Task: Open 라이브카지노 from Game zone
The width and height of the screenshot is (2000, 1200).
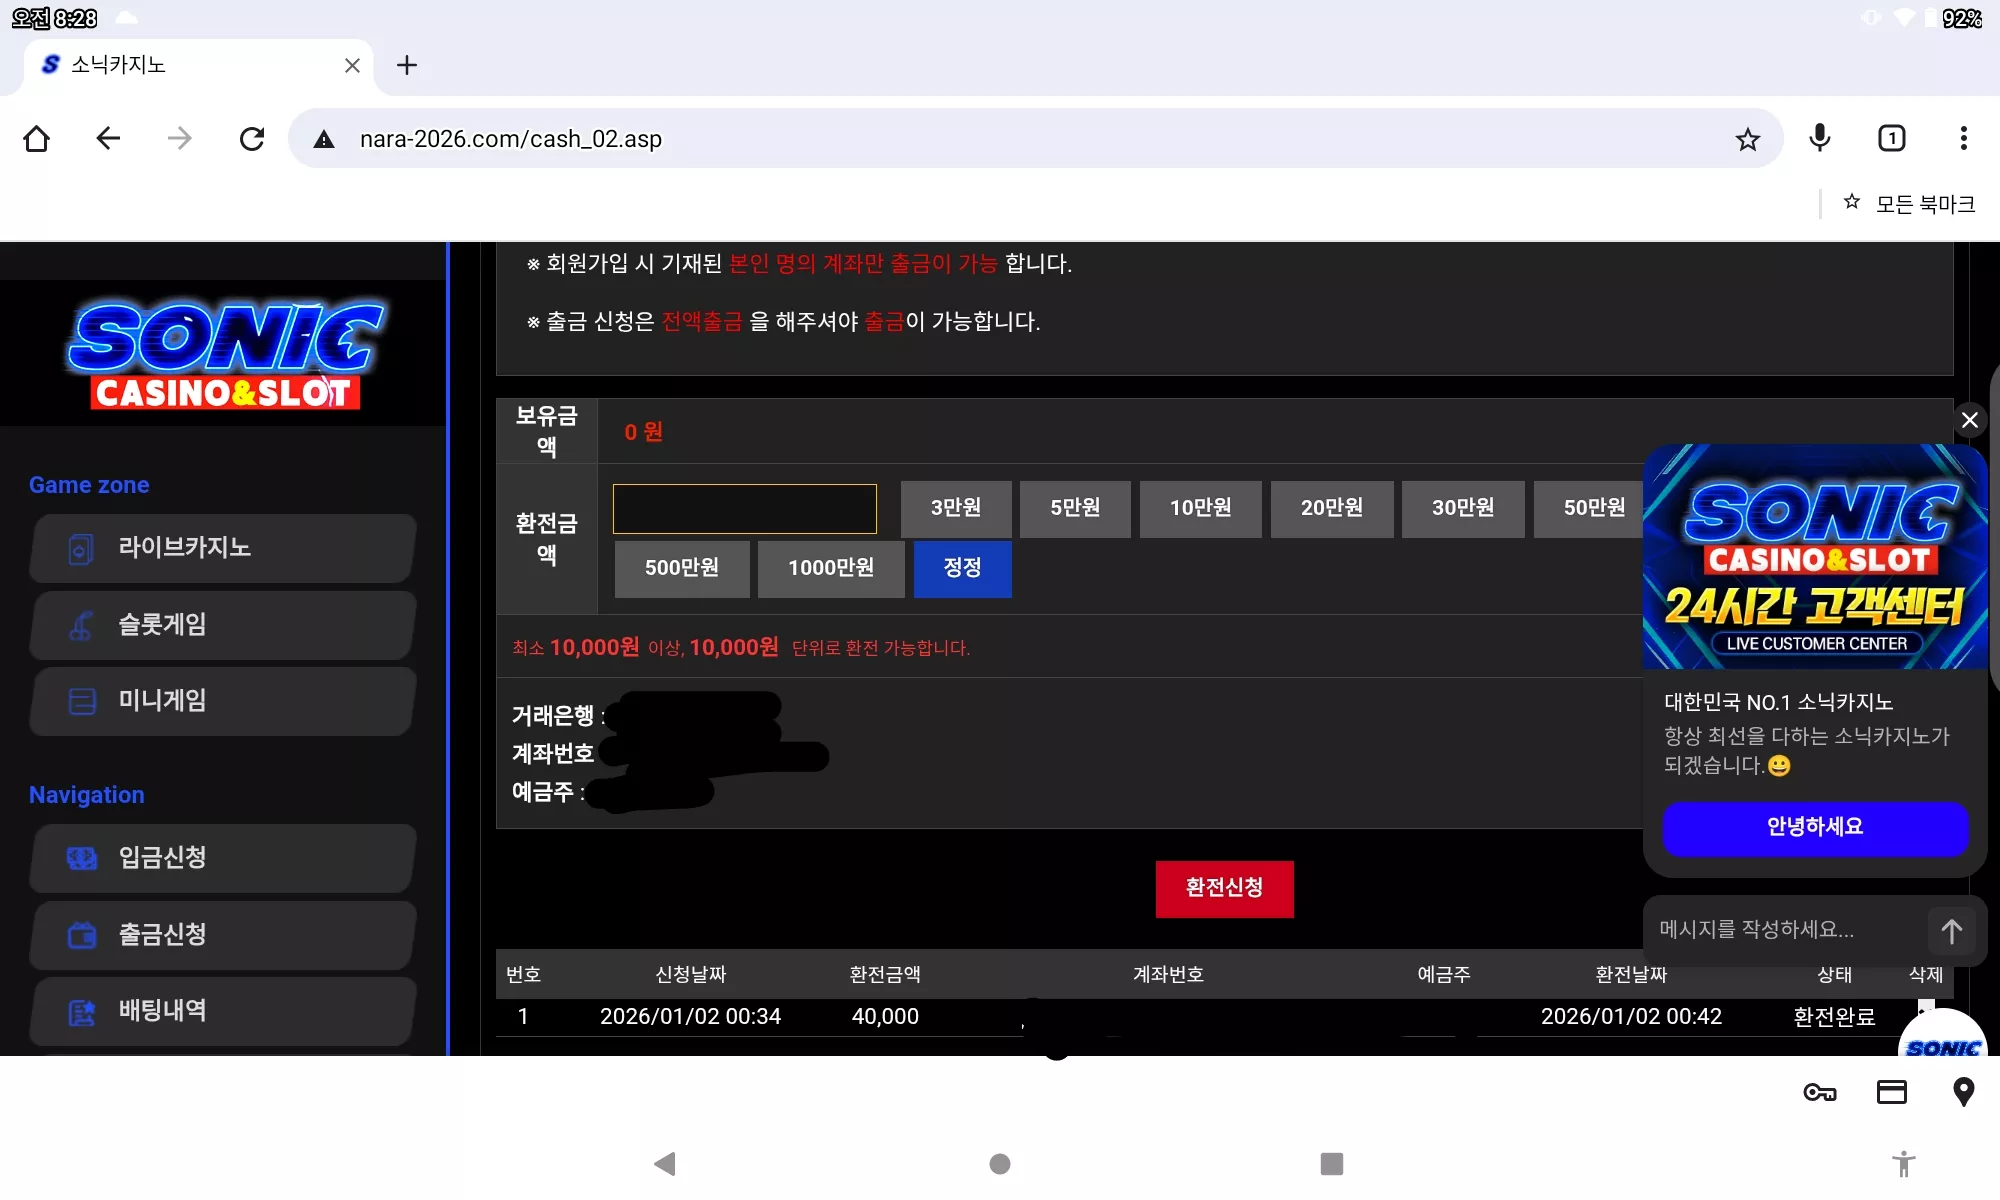Action: pos(223,547)
